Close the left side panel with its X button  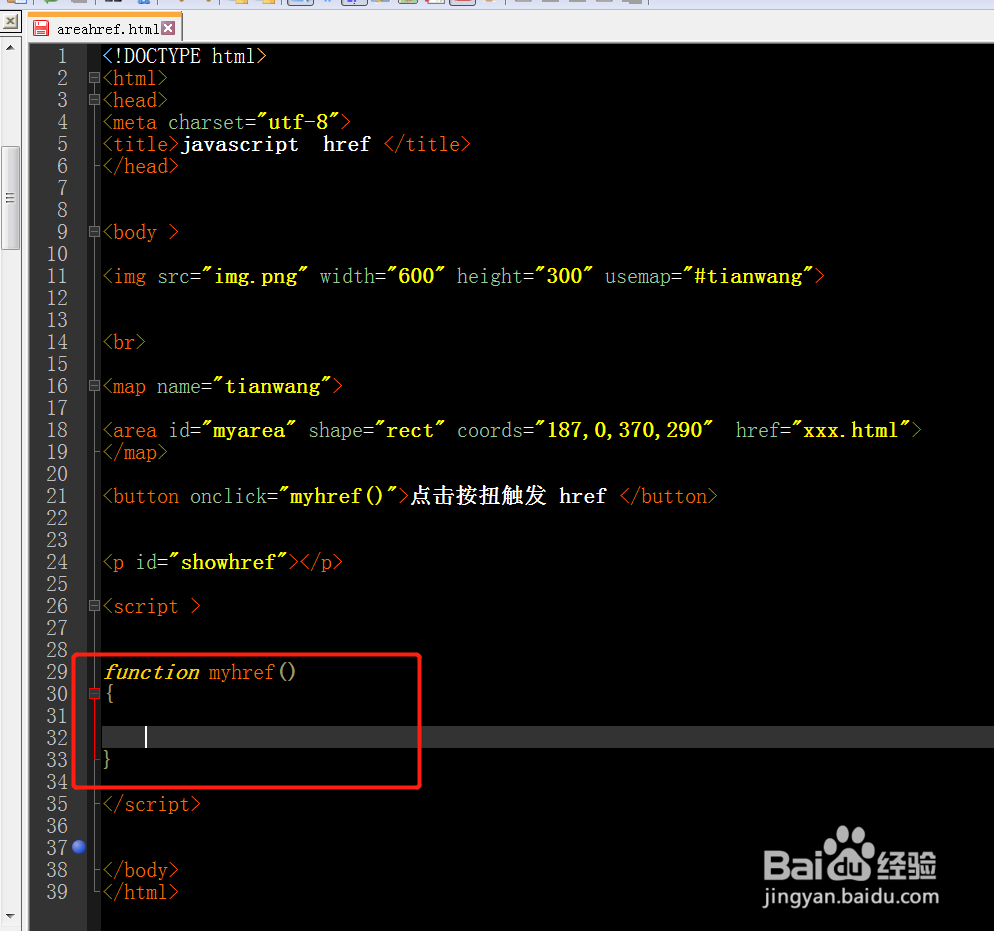point(11,22)
